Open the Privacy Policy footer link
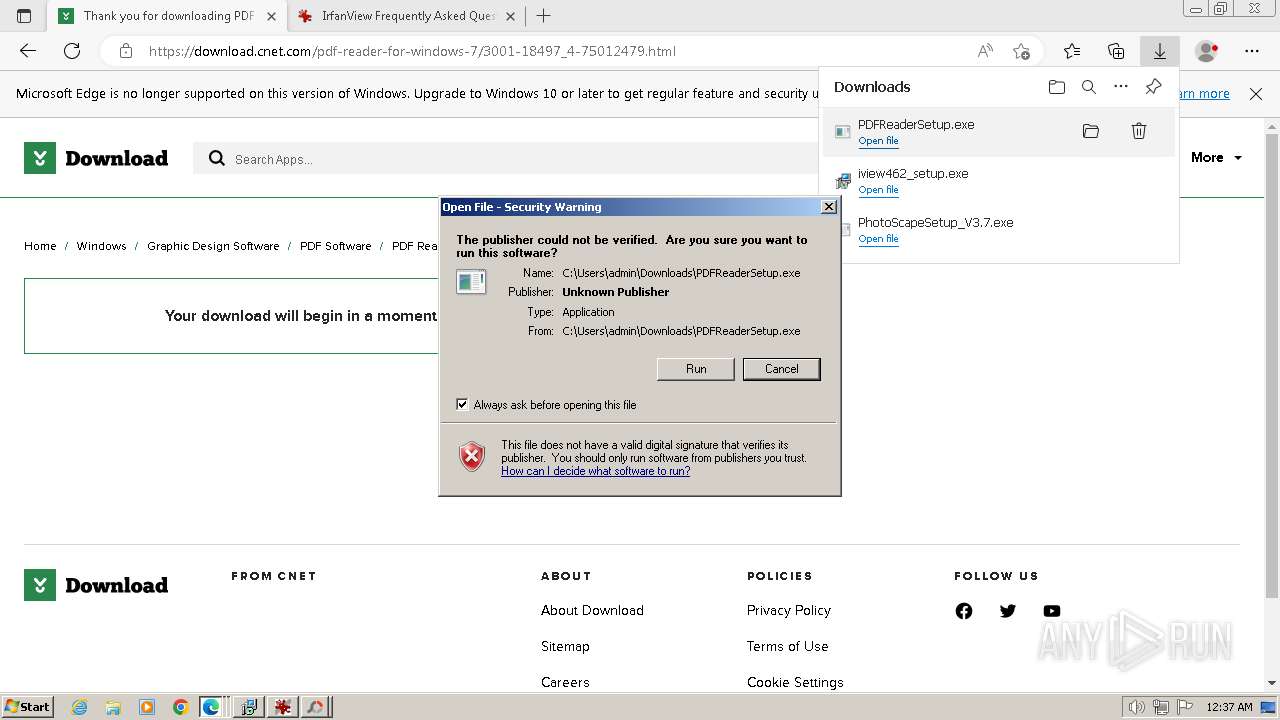This screenshot has width=1280, height=720. (789, 611)
